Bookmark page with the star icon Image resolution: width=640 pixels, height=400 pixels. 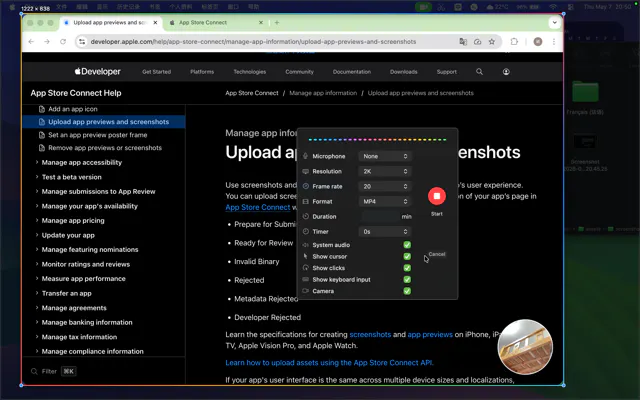492,42
